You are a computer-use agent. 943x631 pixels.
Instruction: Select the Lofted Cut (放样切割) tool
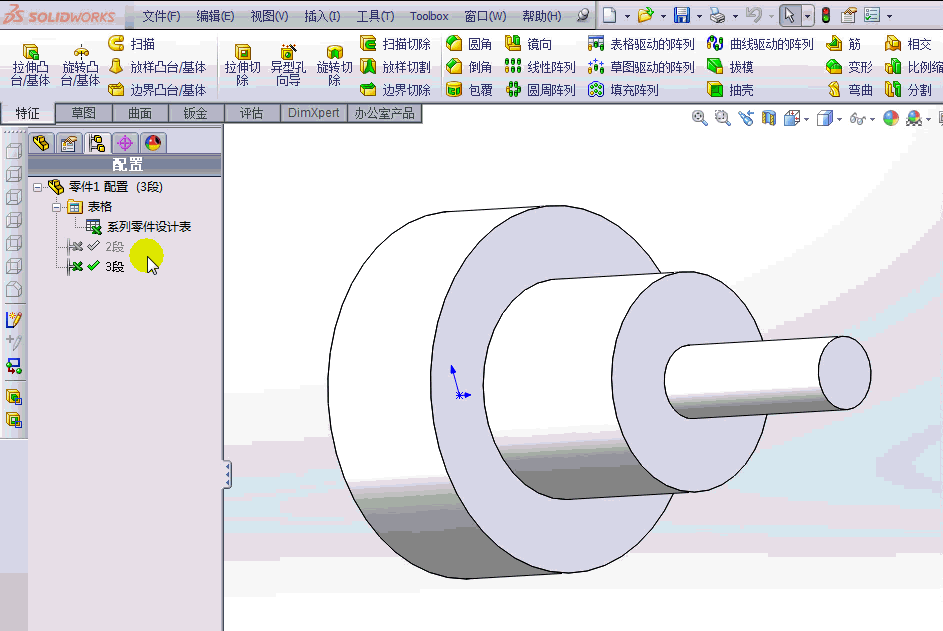(x=395, y=67)
